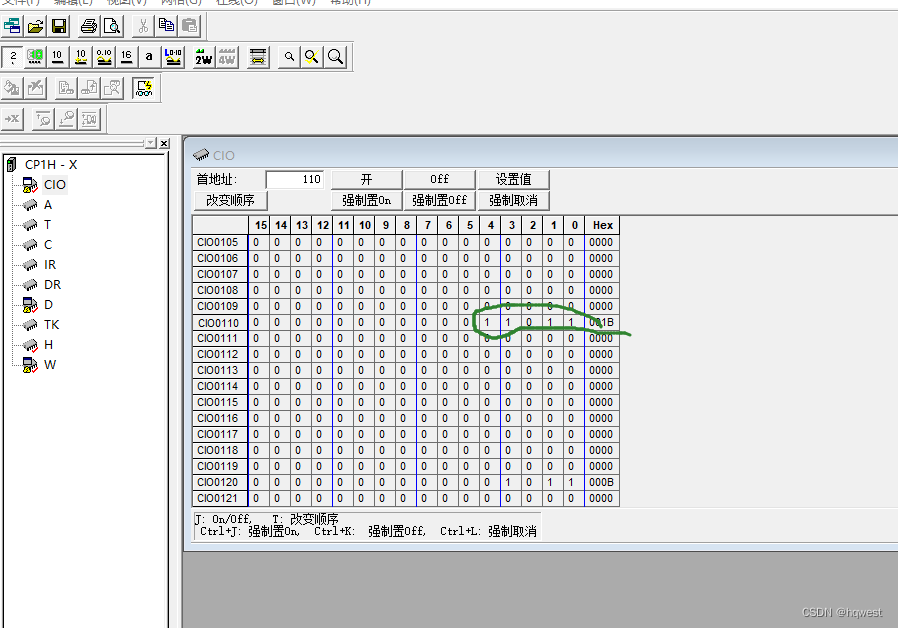Select CP1H - X root node

pyautogui.click(x=51, y=165)
